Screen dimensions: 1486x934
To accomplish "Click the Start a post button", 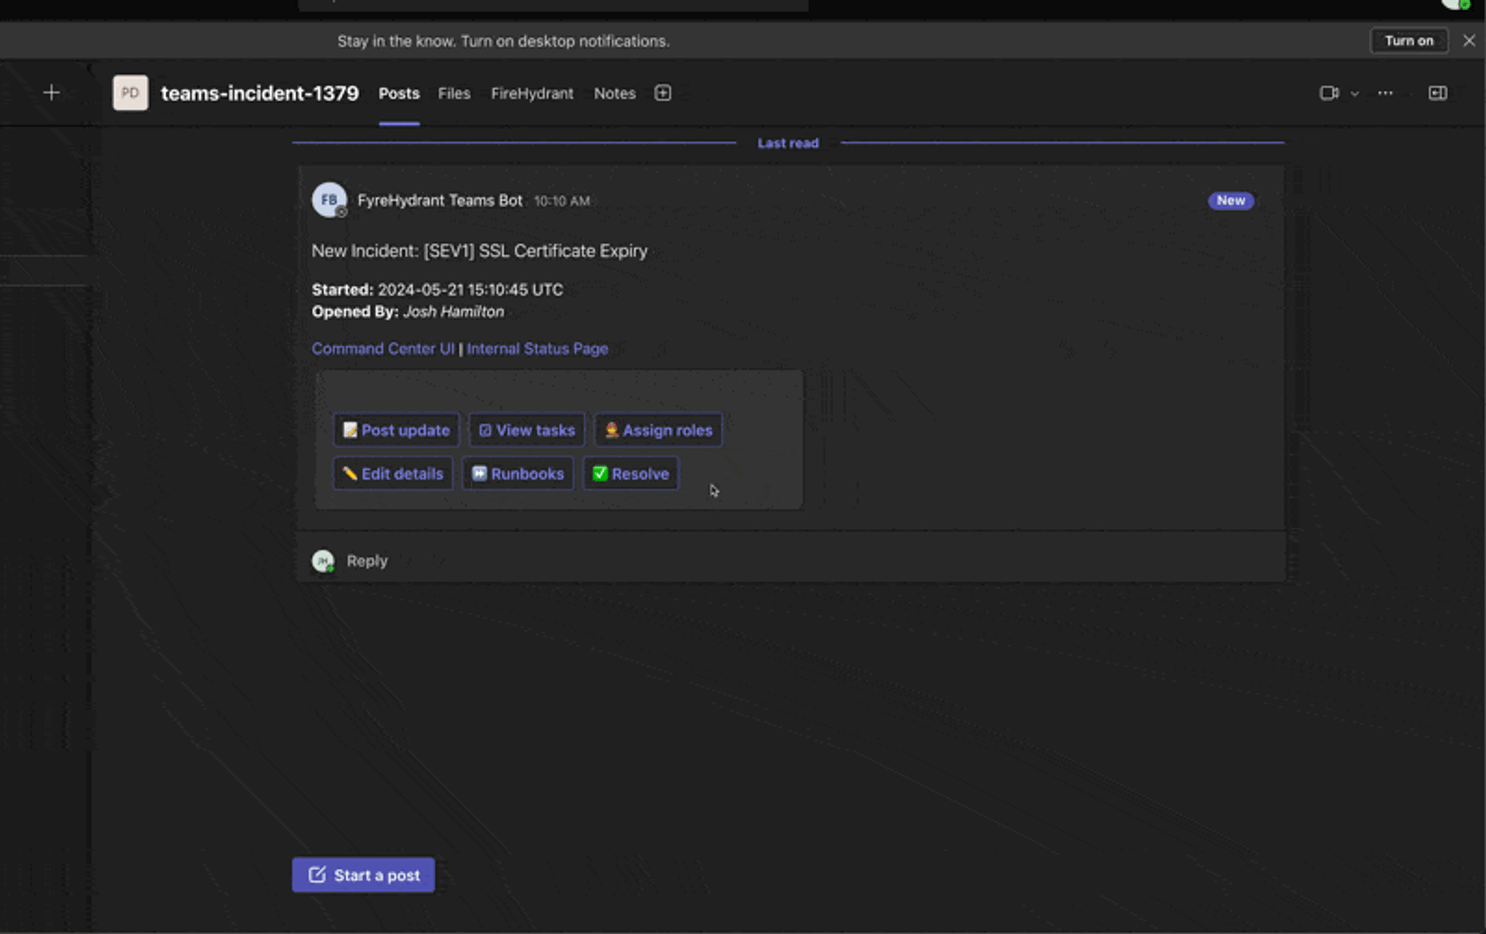I will tap(363, 875).
